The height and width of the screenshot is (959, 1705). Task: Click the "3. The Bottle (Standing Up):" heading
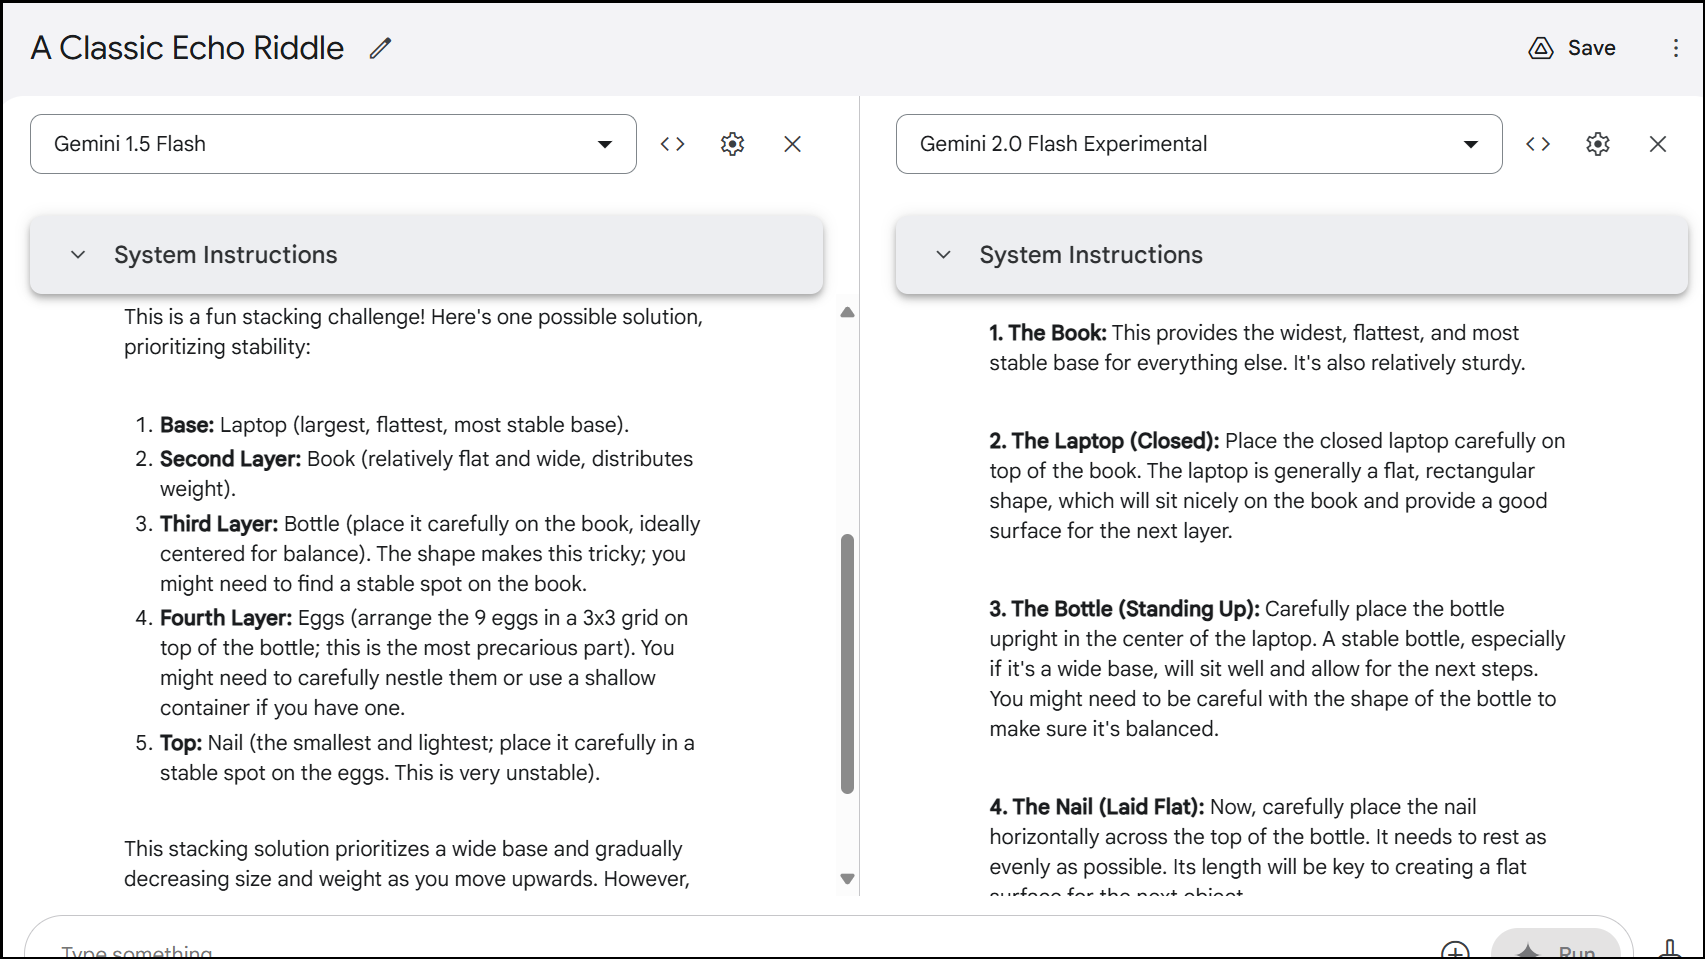(1124, 609)
